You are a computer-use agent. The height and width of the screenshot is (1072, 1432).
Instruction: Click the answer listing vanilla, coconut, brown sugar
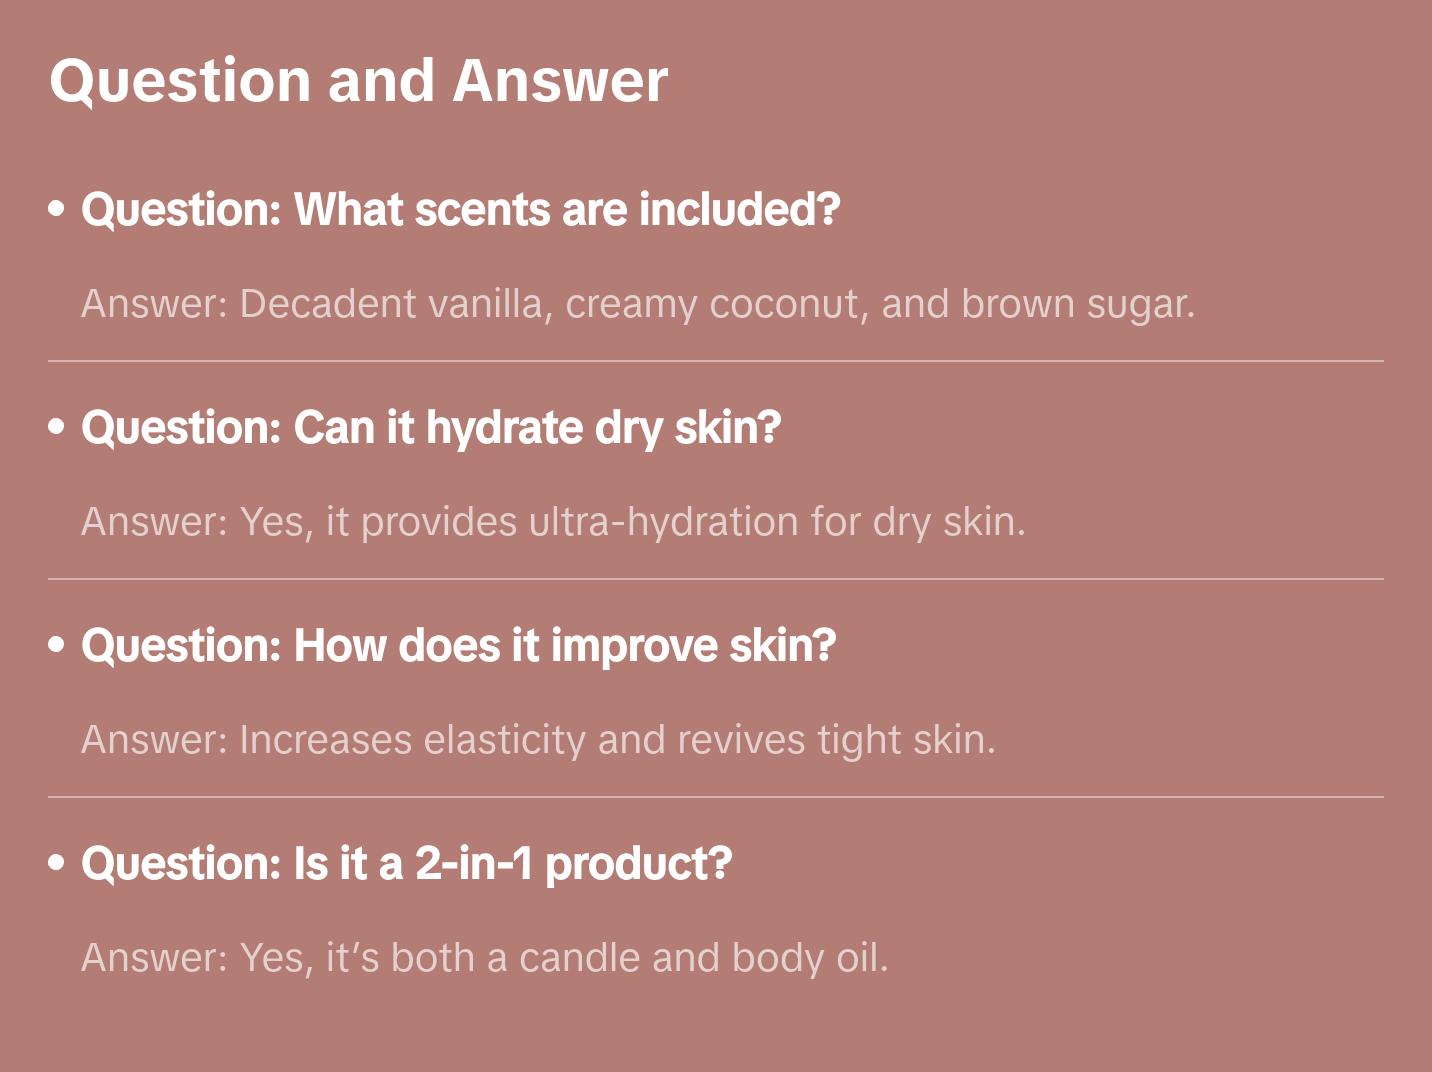click(x=637, y=304)
